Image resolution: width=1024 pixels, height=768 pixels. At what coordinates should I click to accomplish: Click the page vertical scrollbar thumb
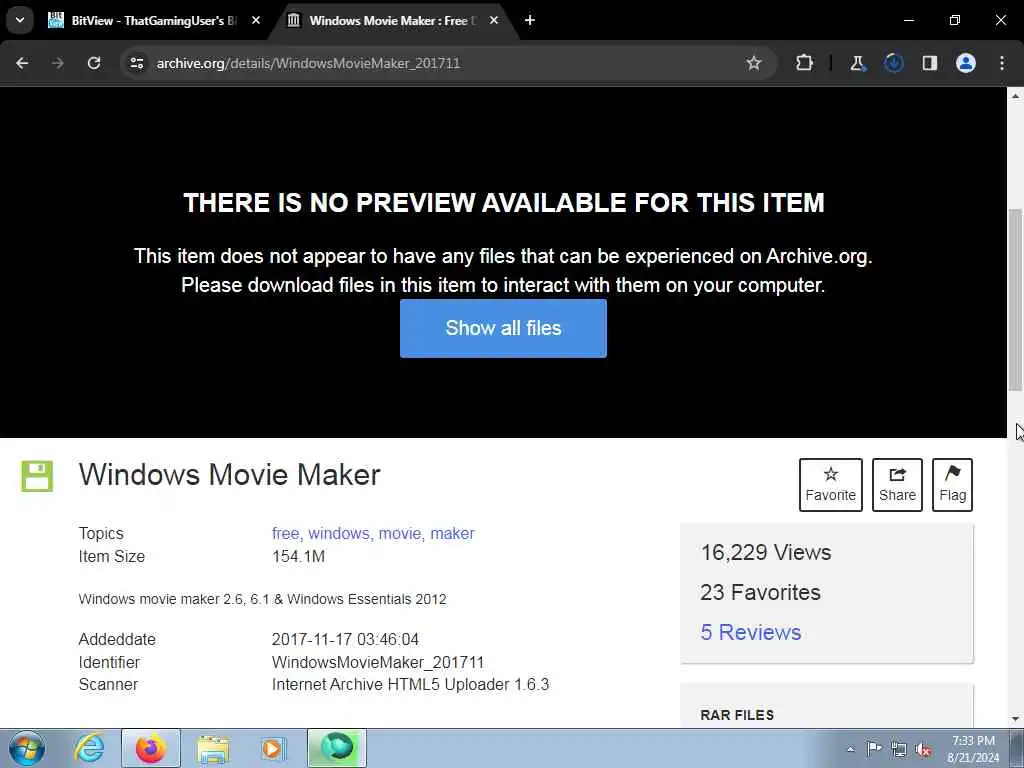1016,300
